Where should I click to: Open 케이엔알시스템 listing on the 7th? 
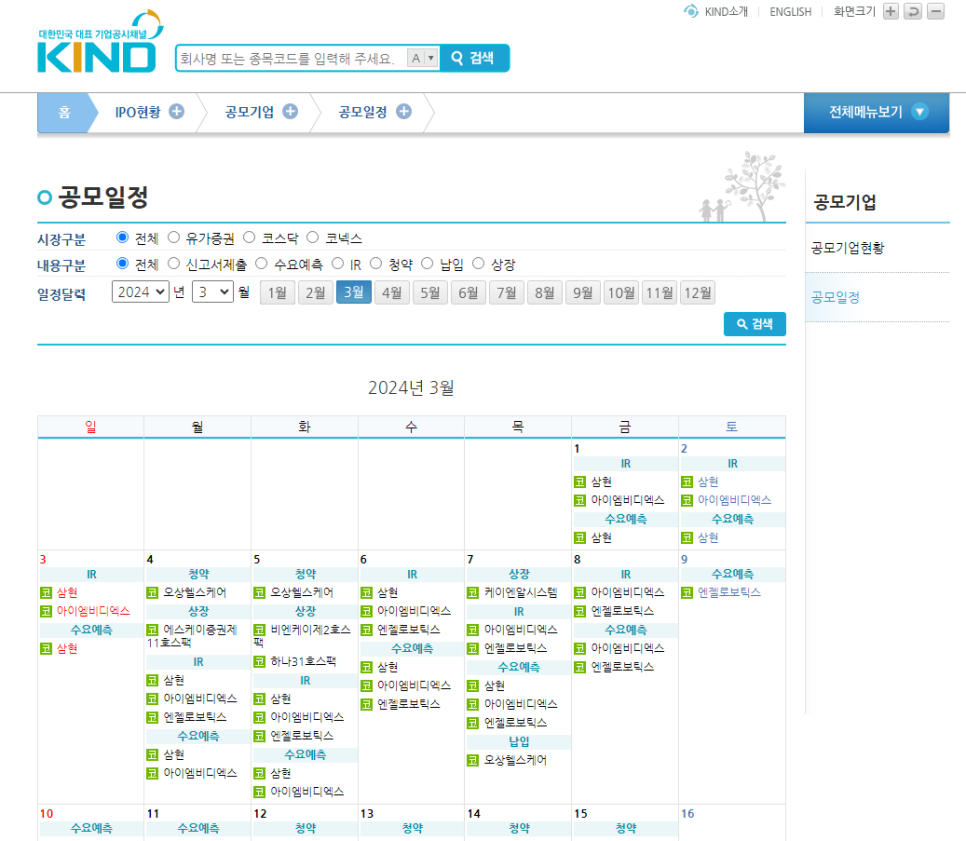pyautogui.click(x=521, y=593)
